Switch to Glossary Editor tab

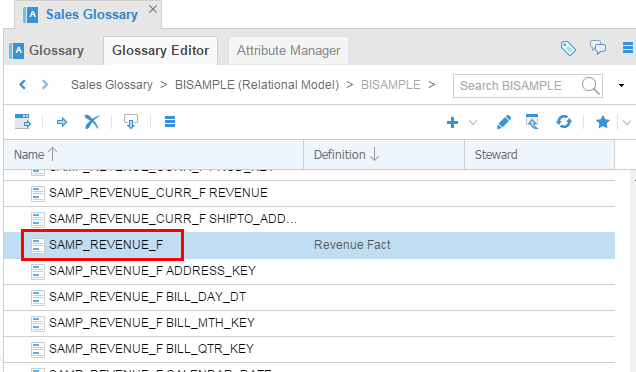pos(160,51)
